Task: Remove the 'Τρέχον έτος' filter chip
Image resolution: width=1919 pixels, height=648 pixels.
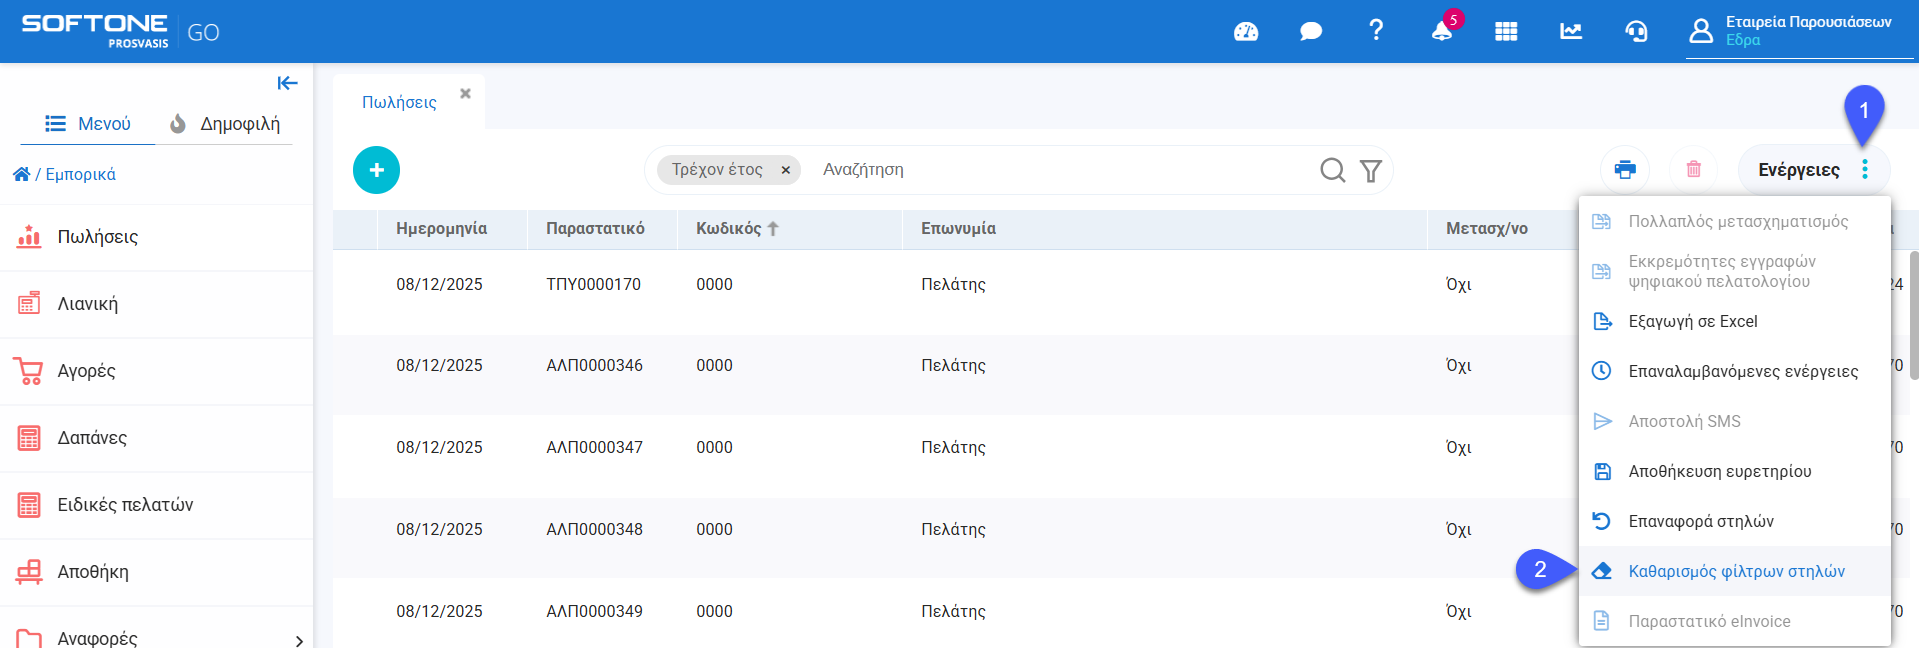Action: [786, 170]
